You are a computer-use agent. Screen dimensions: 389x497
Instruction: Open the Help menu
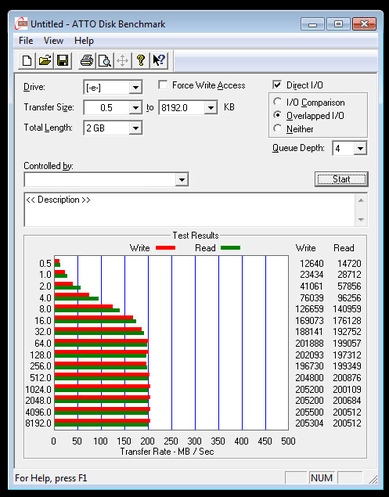point(84,41)
